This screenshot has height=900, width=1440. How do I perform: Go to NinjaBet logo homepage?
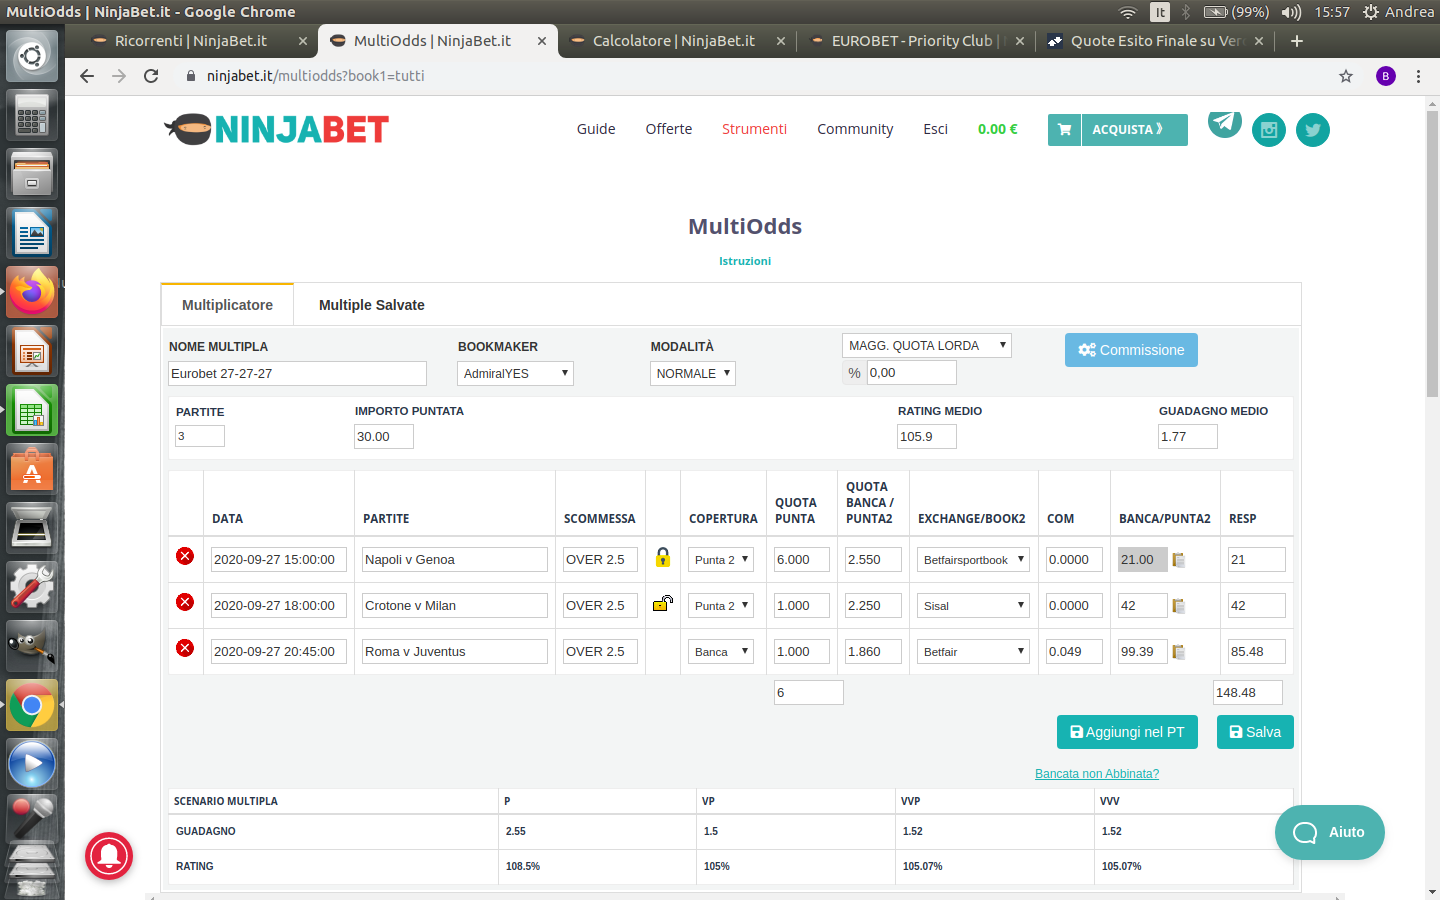pyautogui.click(x=277, y=129)
